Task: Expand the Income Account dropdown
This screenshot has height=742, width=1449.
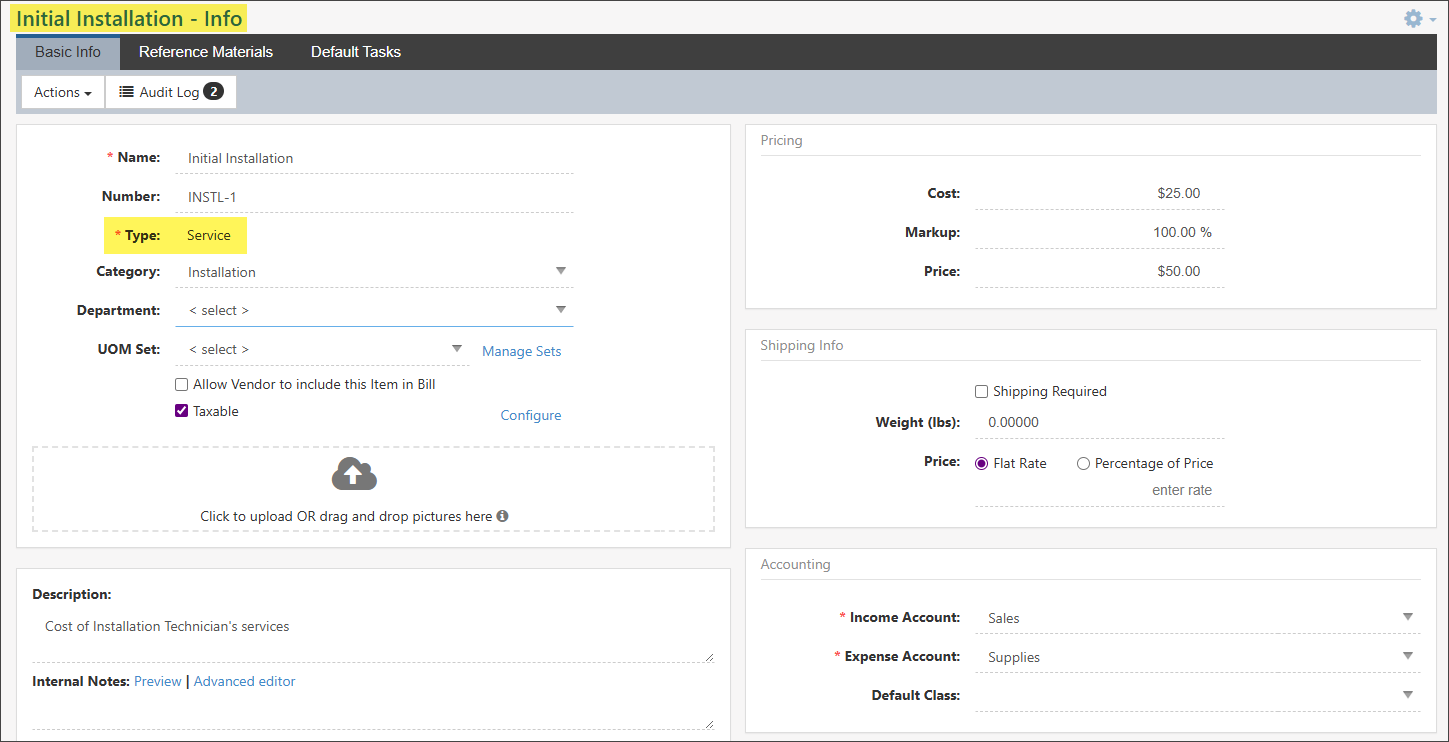Action: [x=1407, y=617]
